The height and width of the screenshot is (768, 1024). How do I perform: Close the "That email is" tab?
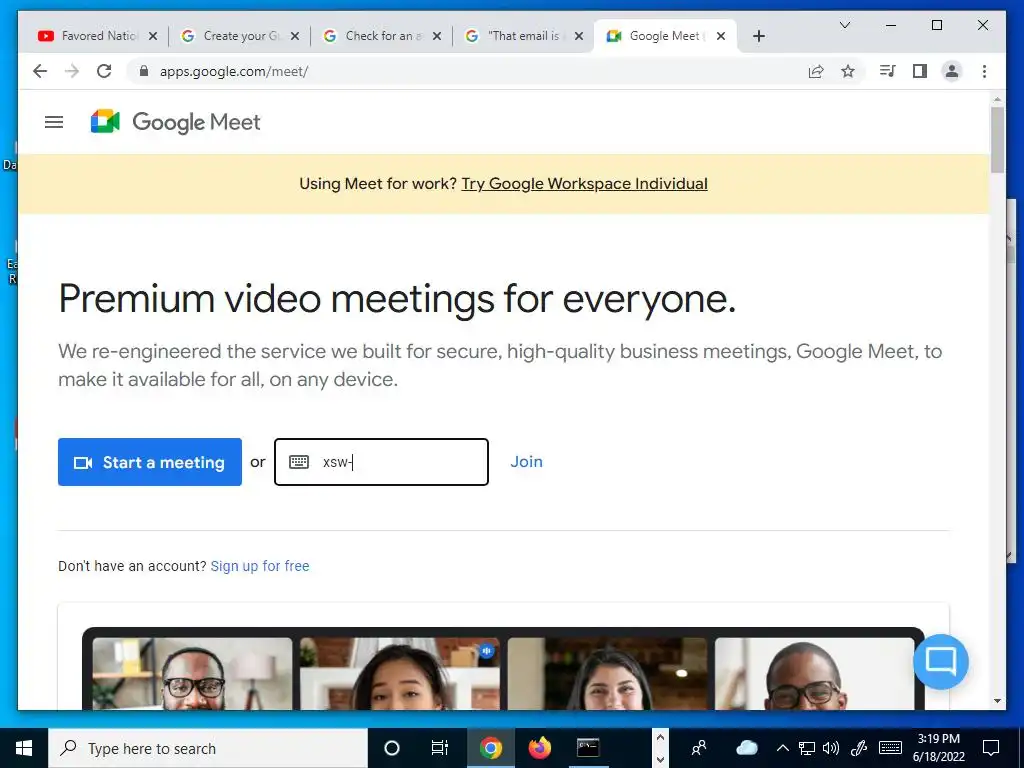(x=579, y=36)
